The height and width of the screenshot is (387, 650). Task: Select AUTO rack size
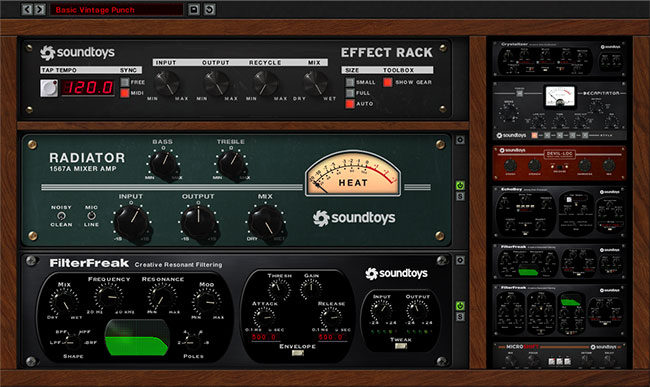[350, 104]
